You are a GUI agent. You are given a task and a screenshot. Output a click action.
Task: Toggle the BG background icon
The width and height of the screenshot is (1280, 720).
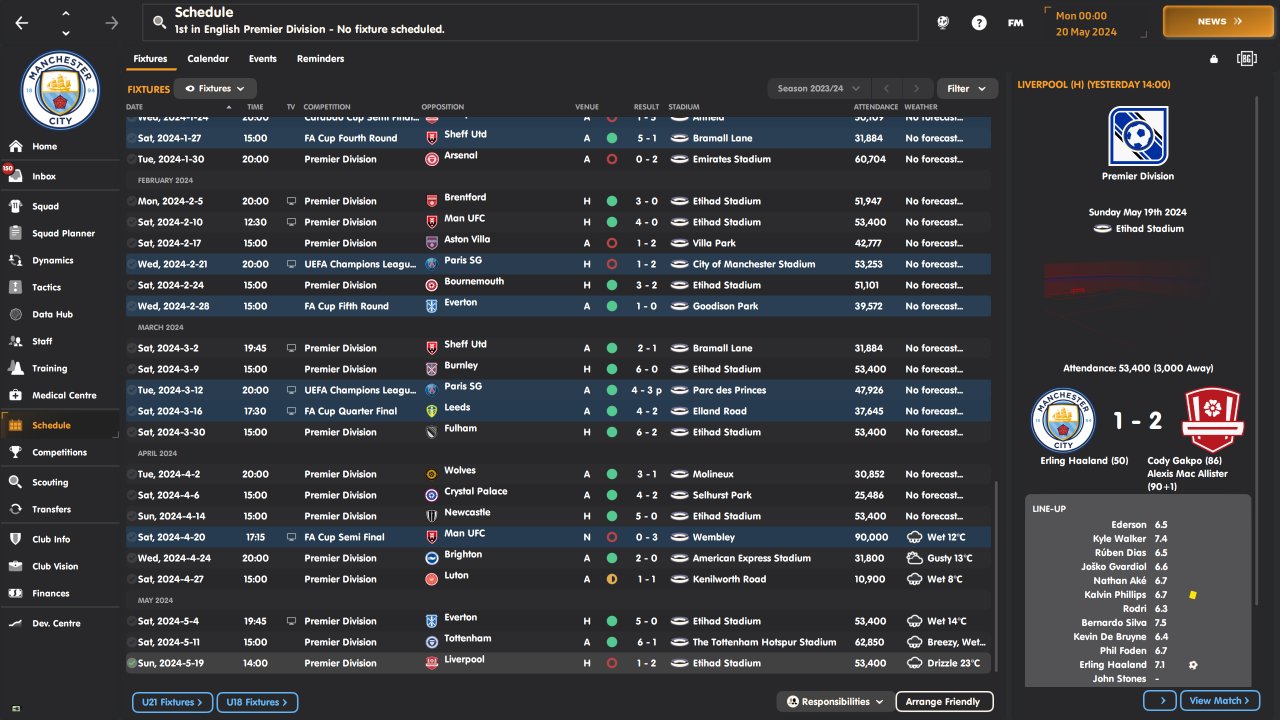tap(1246, 59)
